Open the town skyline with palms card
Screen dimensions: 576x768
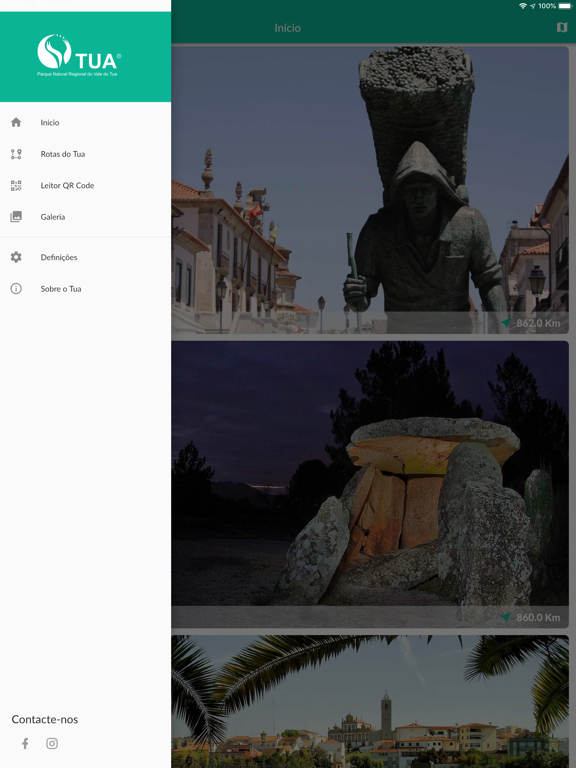pos(370,701)
